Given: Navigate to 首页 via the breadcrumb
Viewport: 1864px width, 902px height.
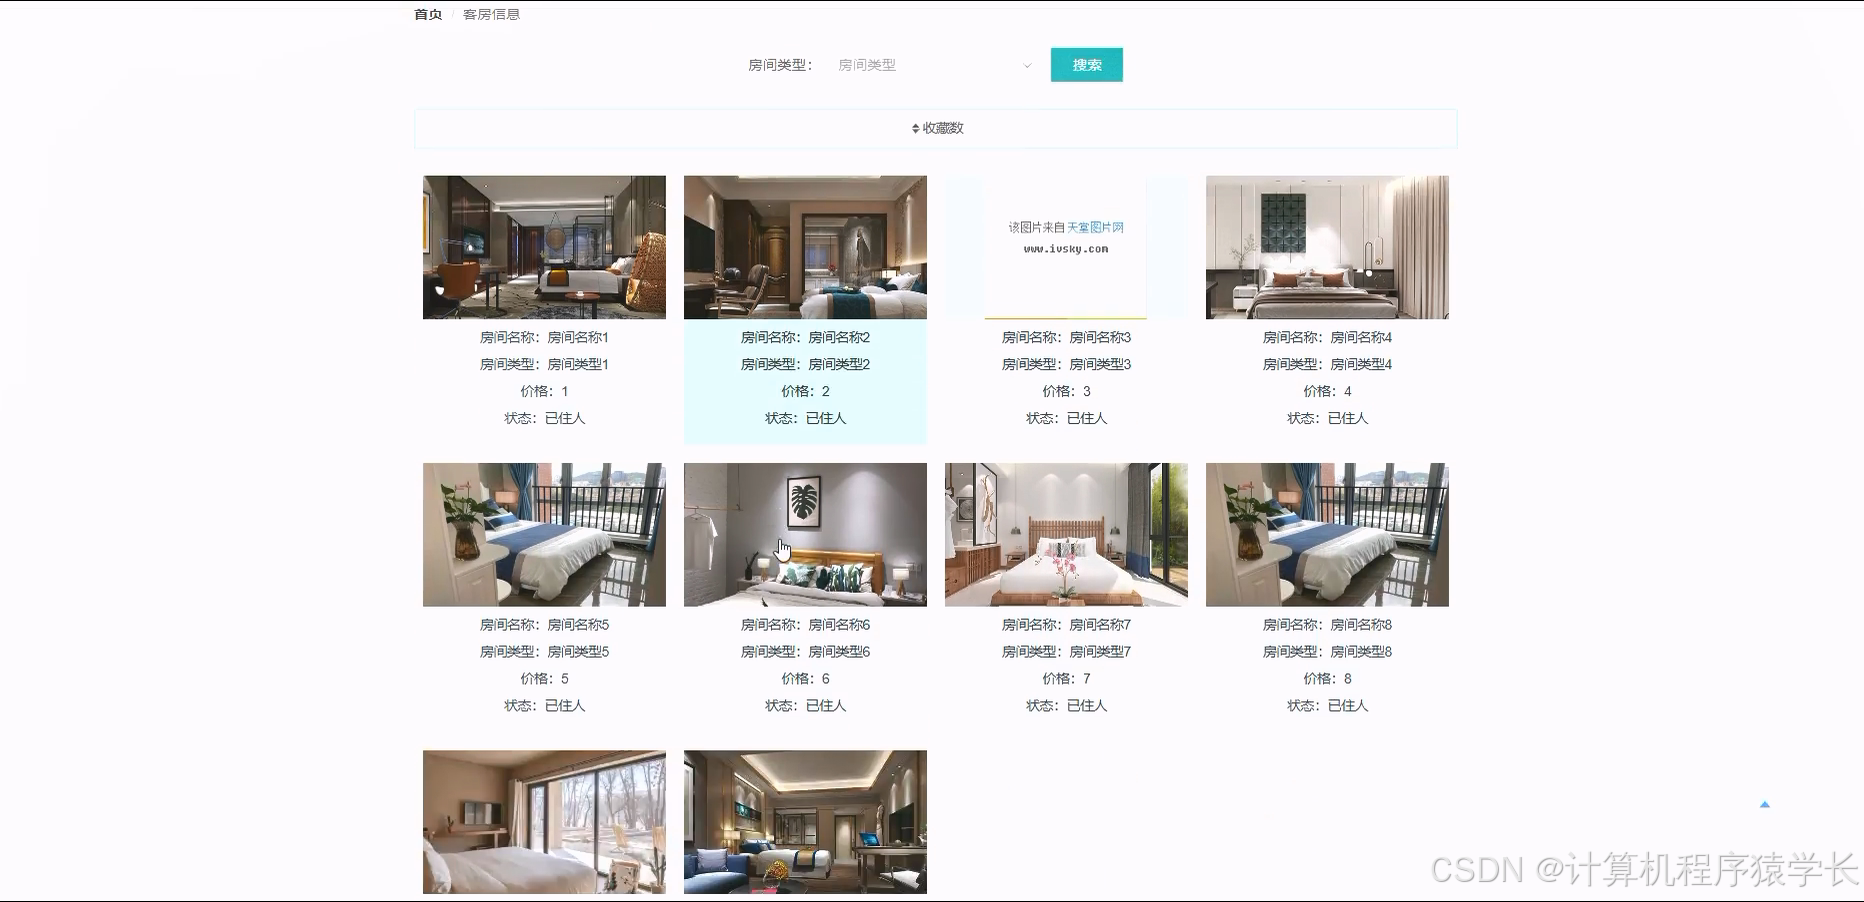Looking at the screenshot, I should pos(426,14).
